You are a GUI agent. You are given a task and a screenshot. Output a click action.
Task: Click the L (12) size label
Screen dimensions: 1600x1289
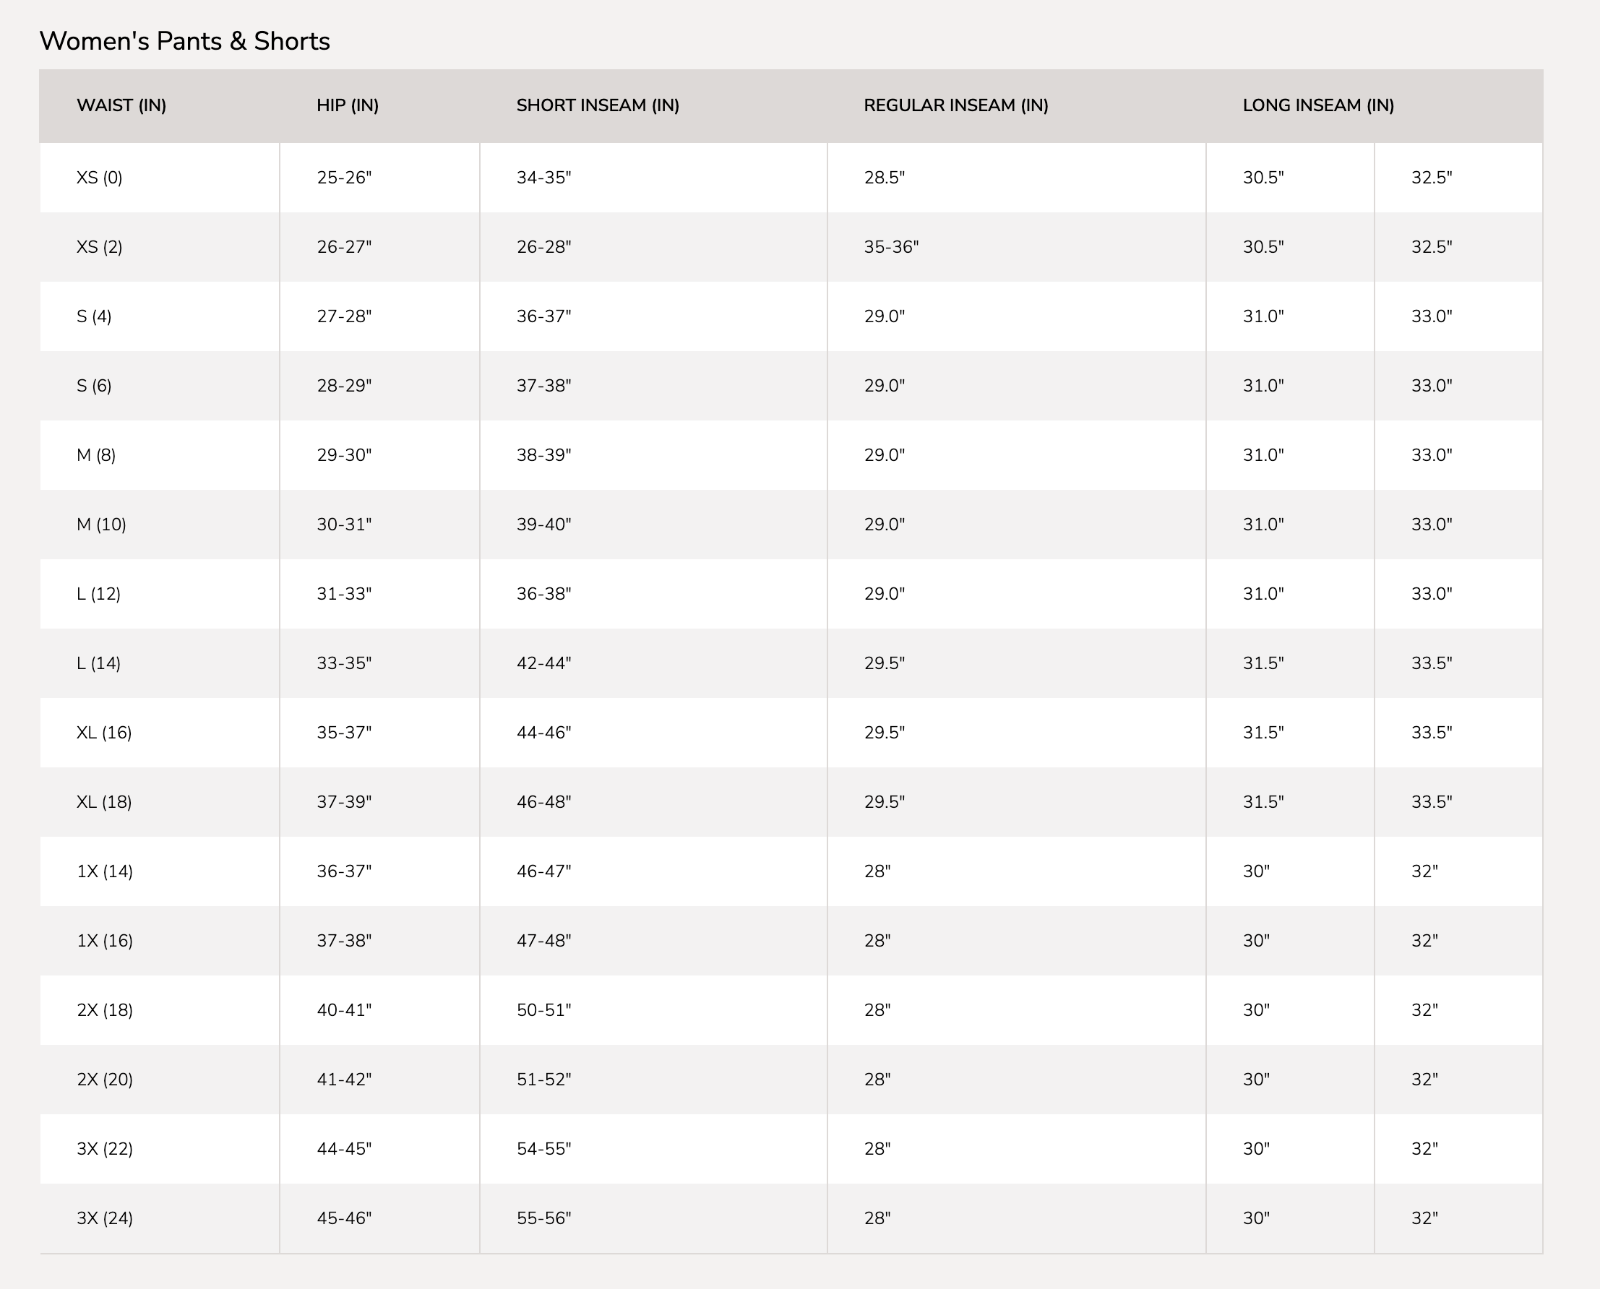[98, 594]
